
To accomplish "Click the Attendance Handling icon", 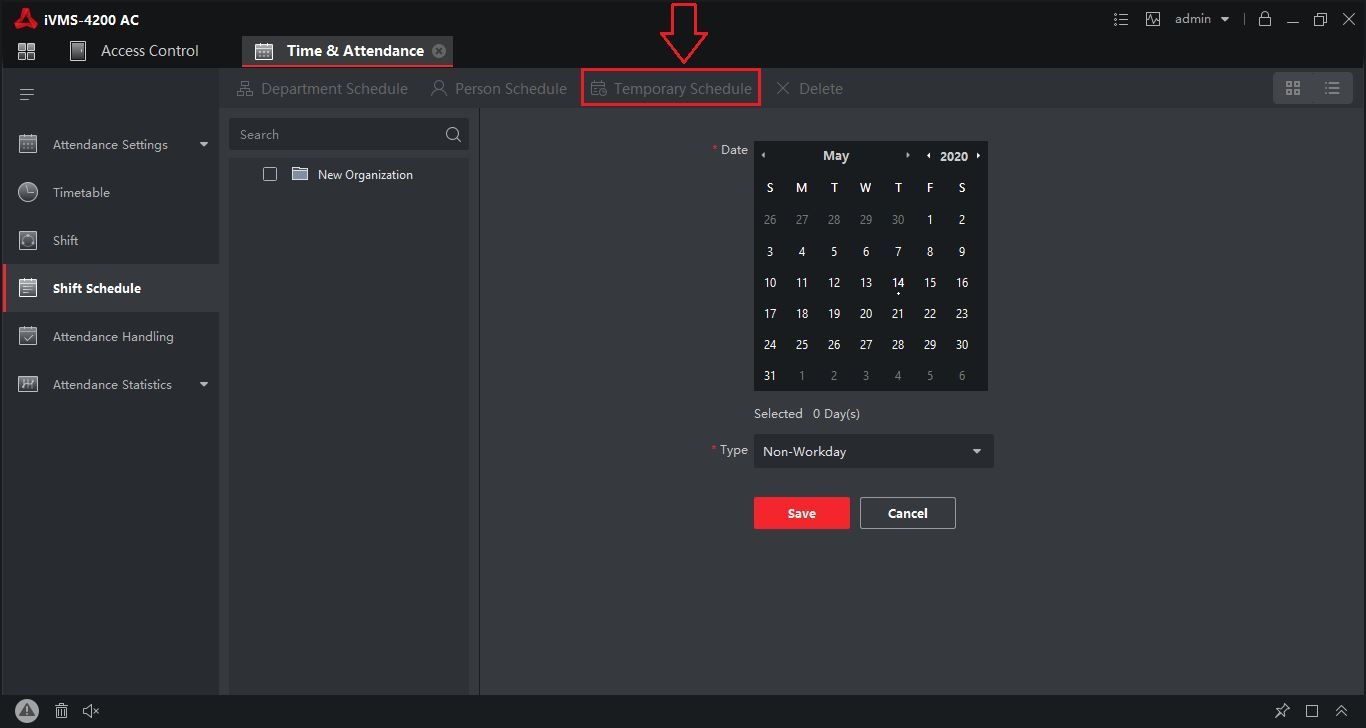I will tap(28, 337).
